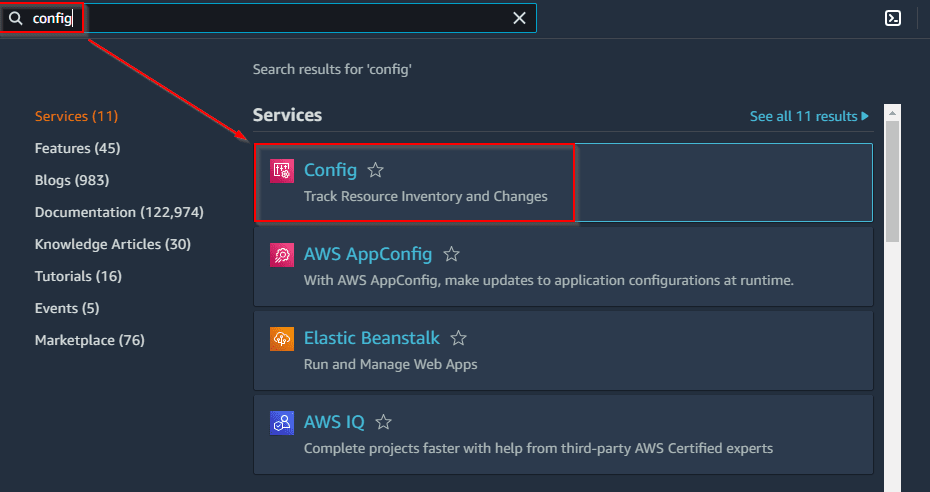Click AWS IQ 'Complete projects faster' description
Viewport: 930px width, 492px height.
[x=538, y=449]
